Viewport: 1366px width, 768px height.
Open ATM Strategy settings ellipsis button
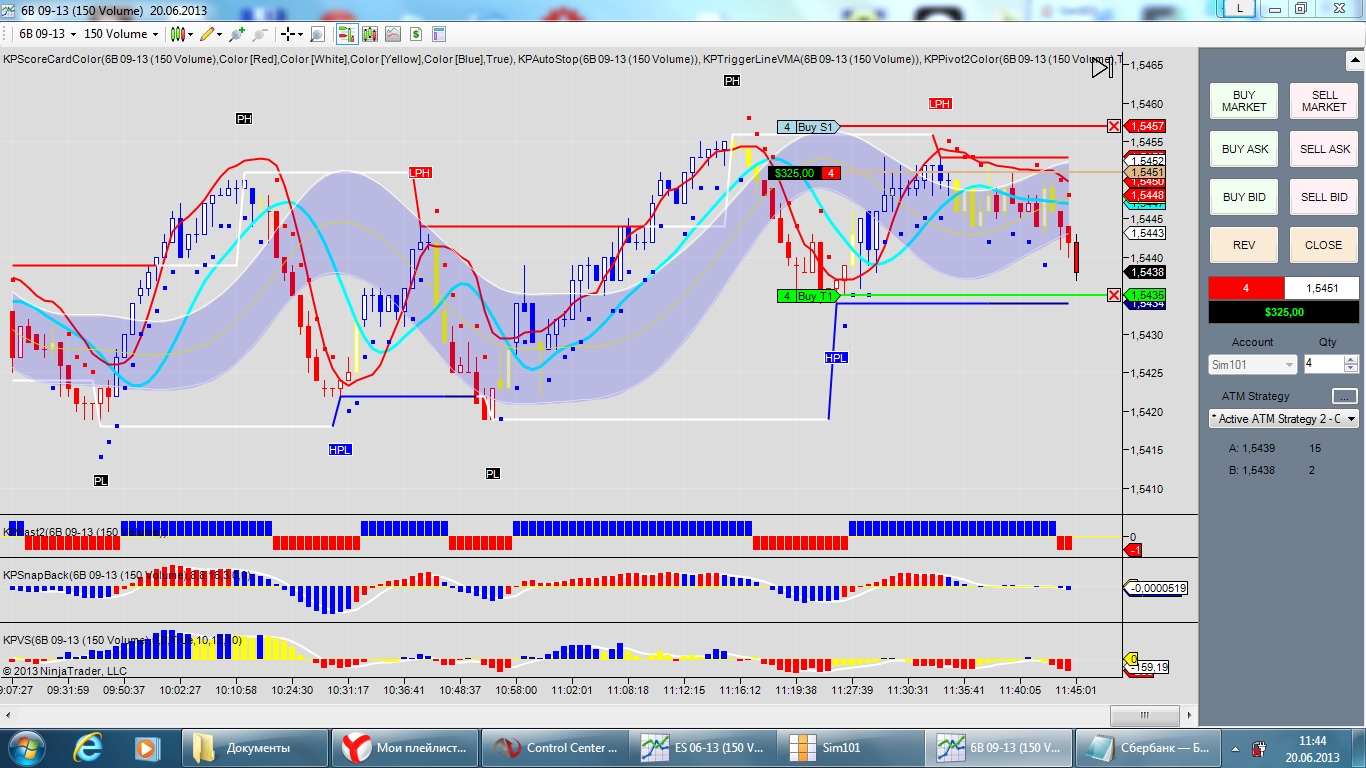tap(1345, 396)
